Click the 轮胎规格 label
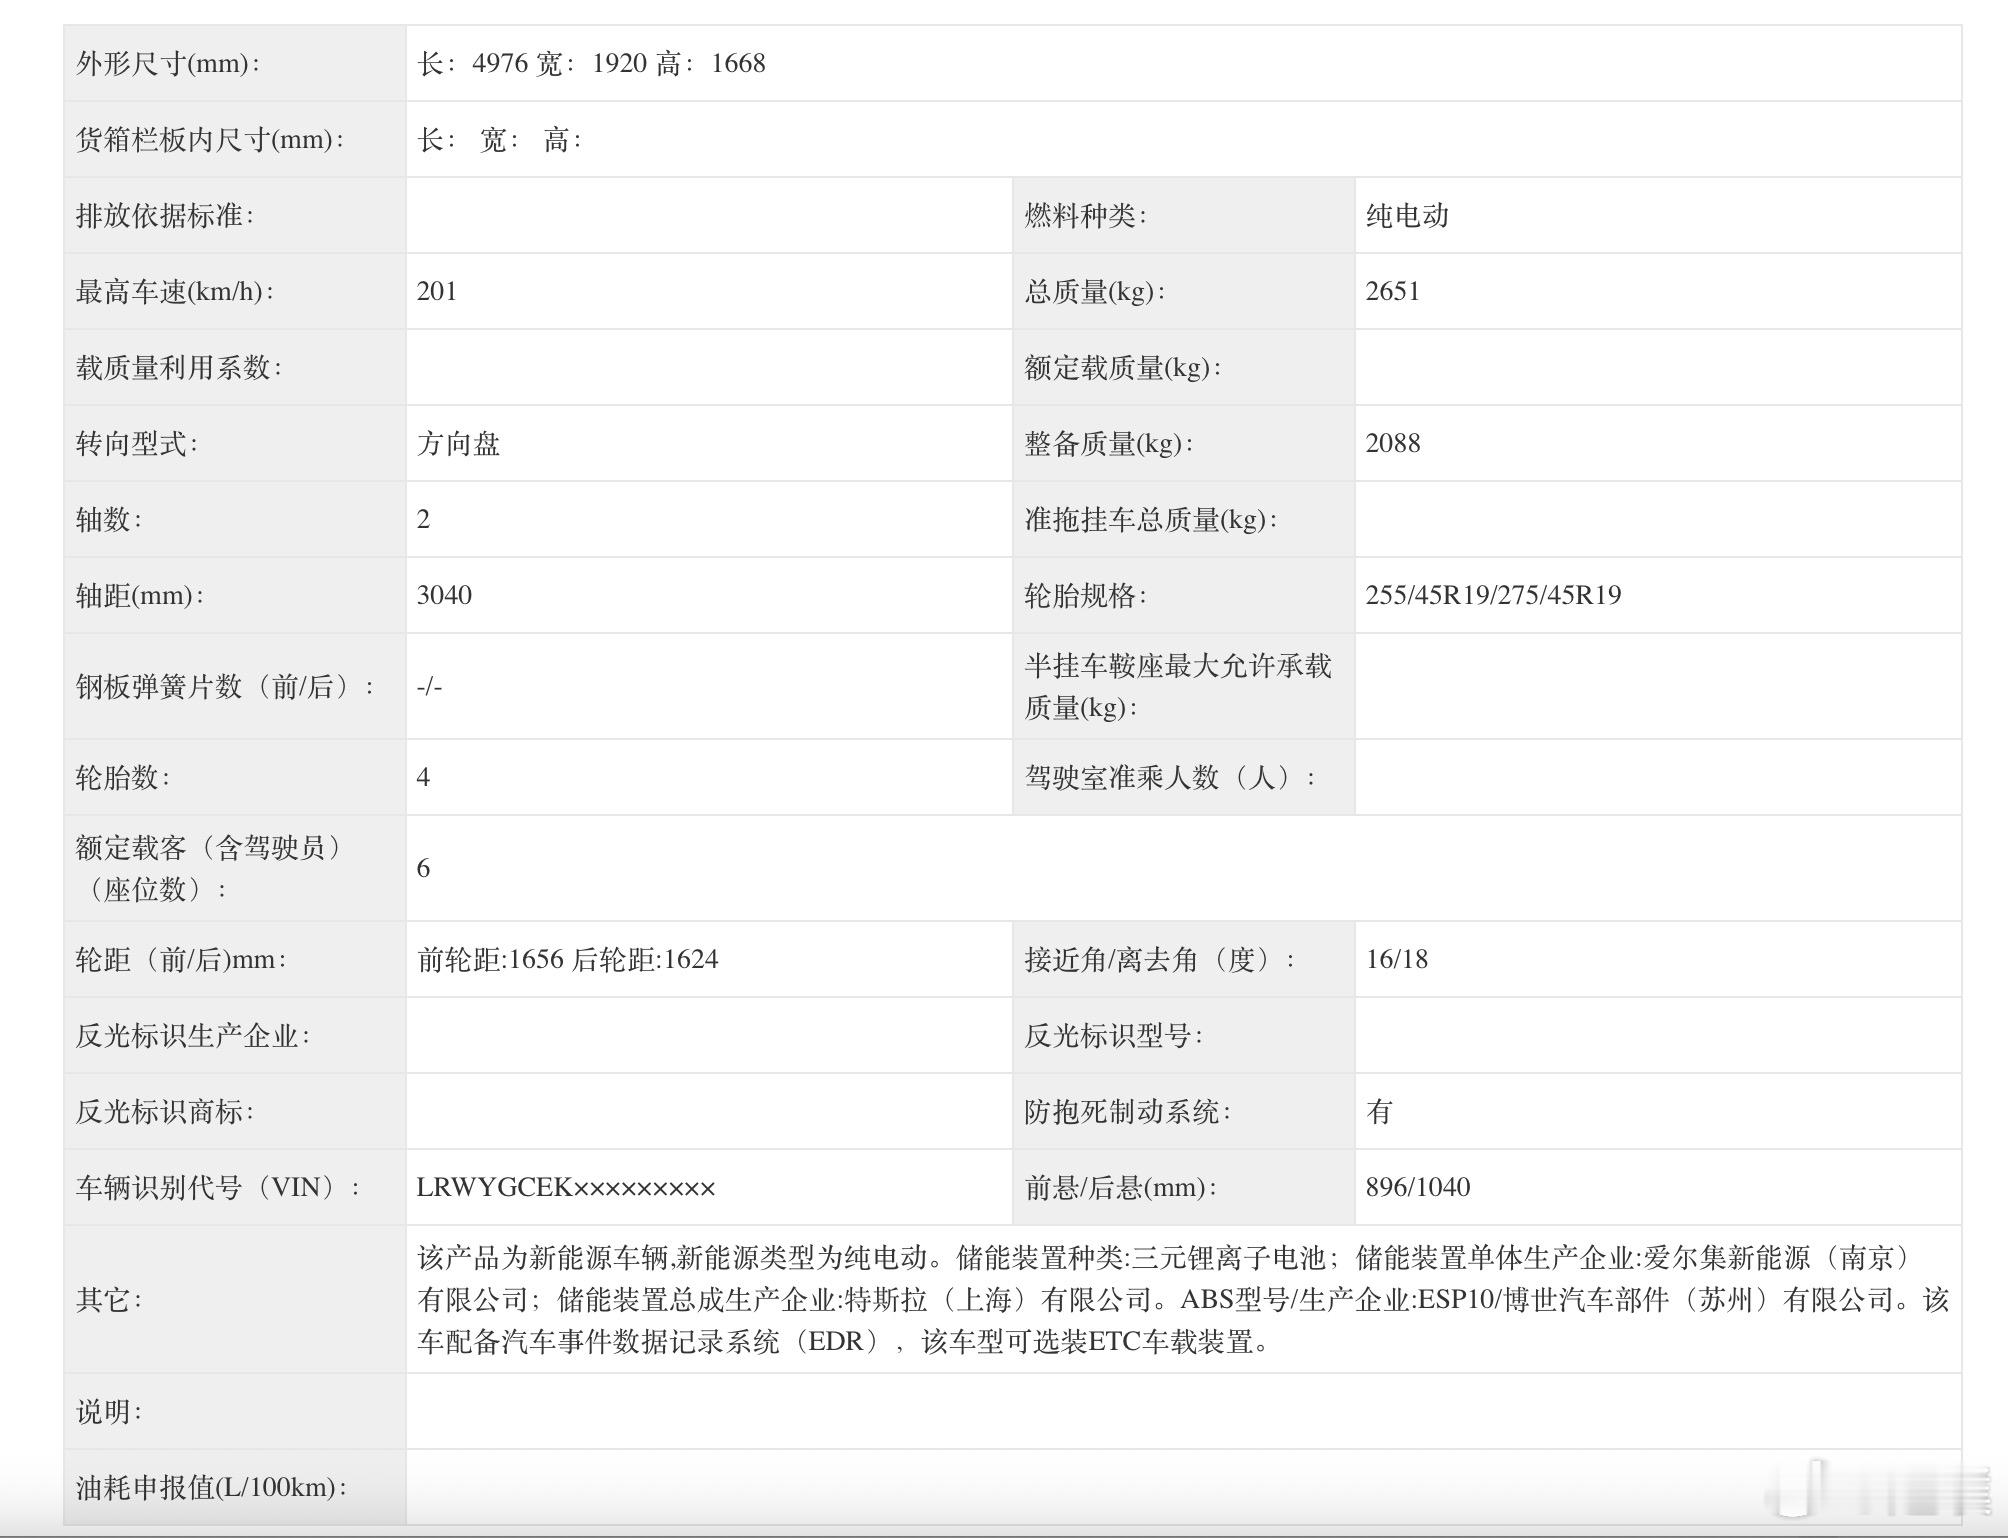2008x1538 pixels. click(1085, 596)
